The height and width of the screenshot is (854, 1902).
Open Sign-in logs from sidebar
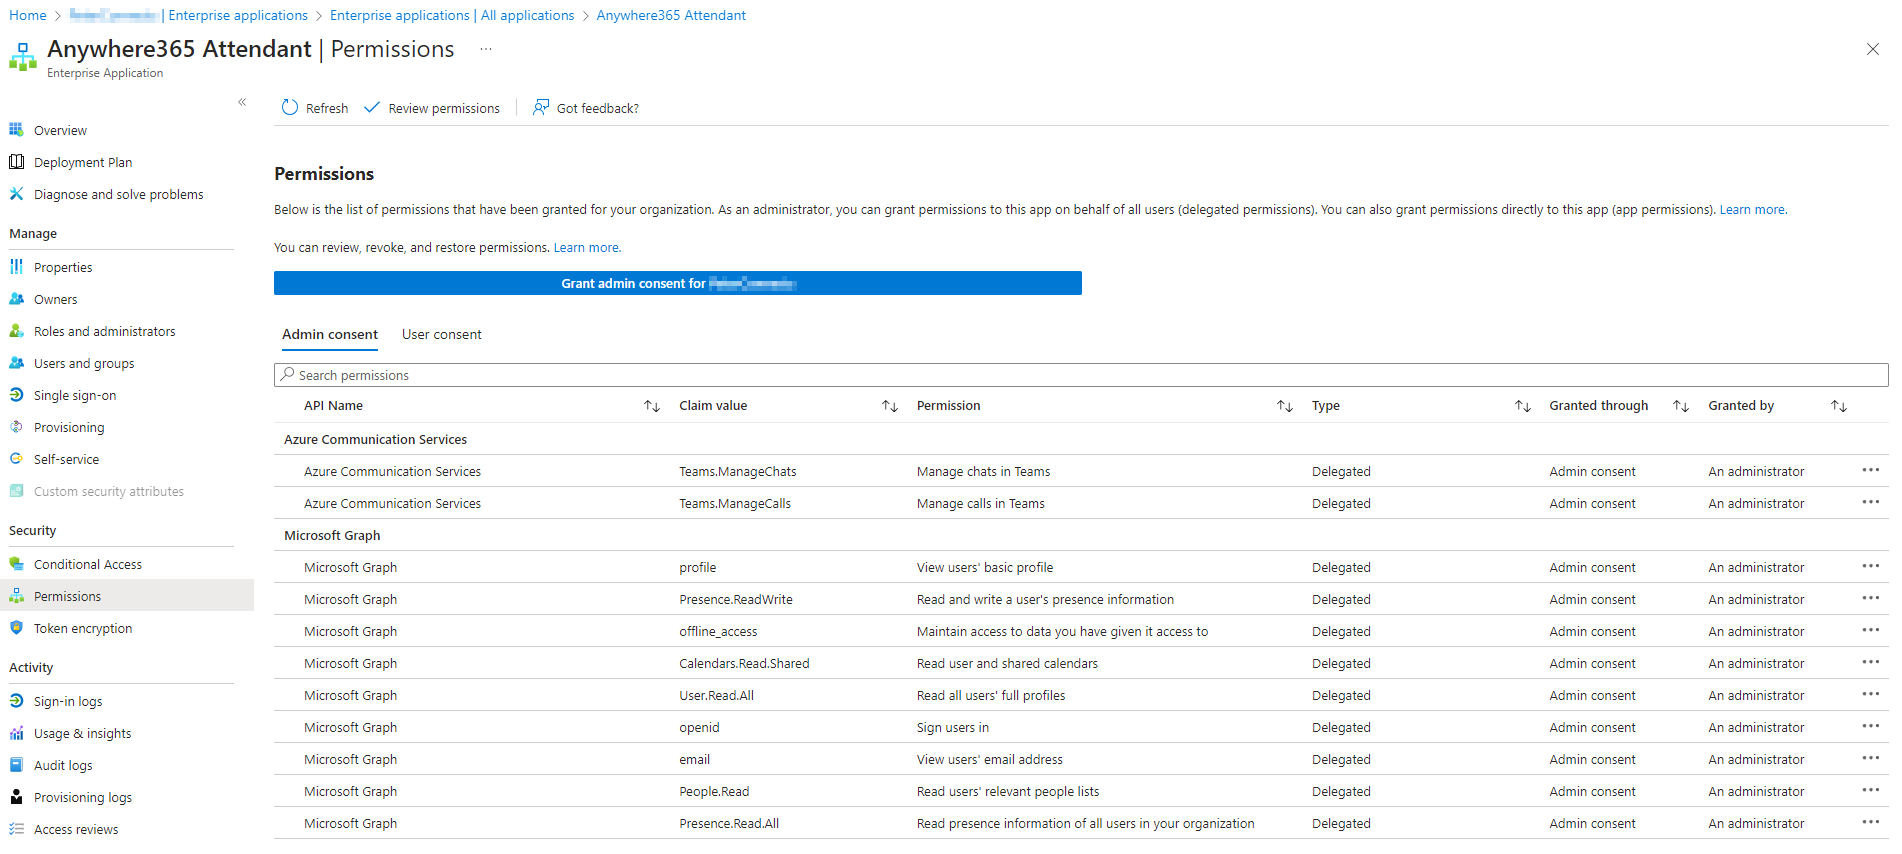[x=68, y=702]
